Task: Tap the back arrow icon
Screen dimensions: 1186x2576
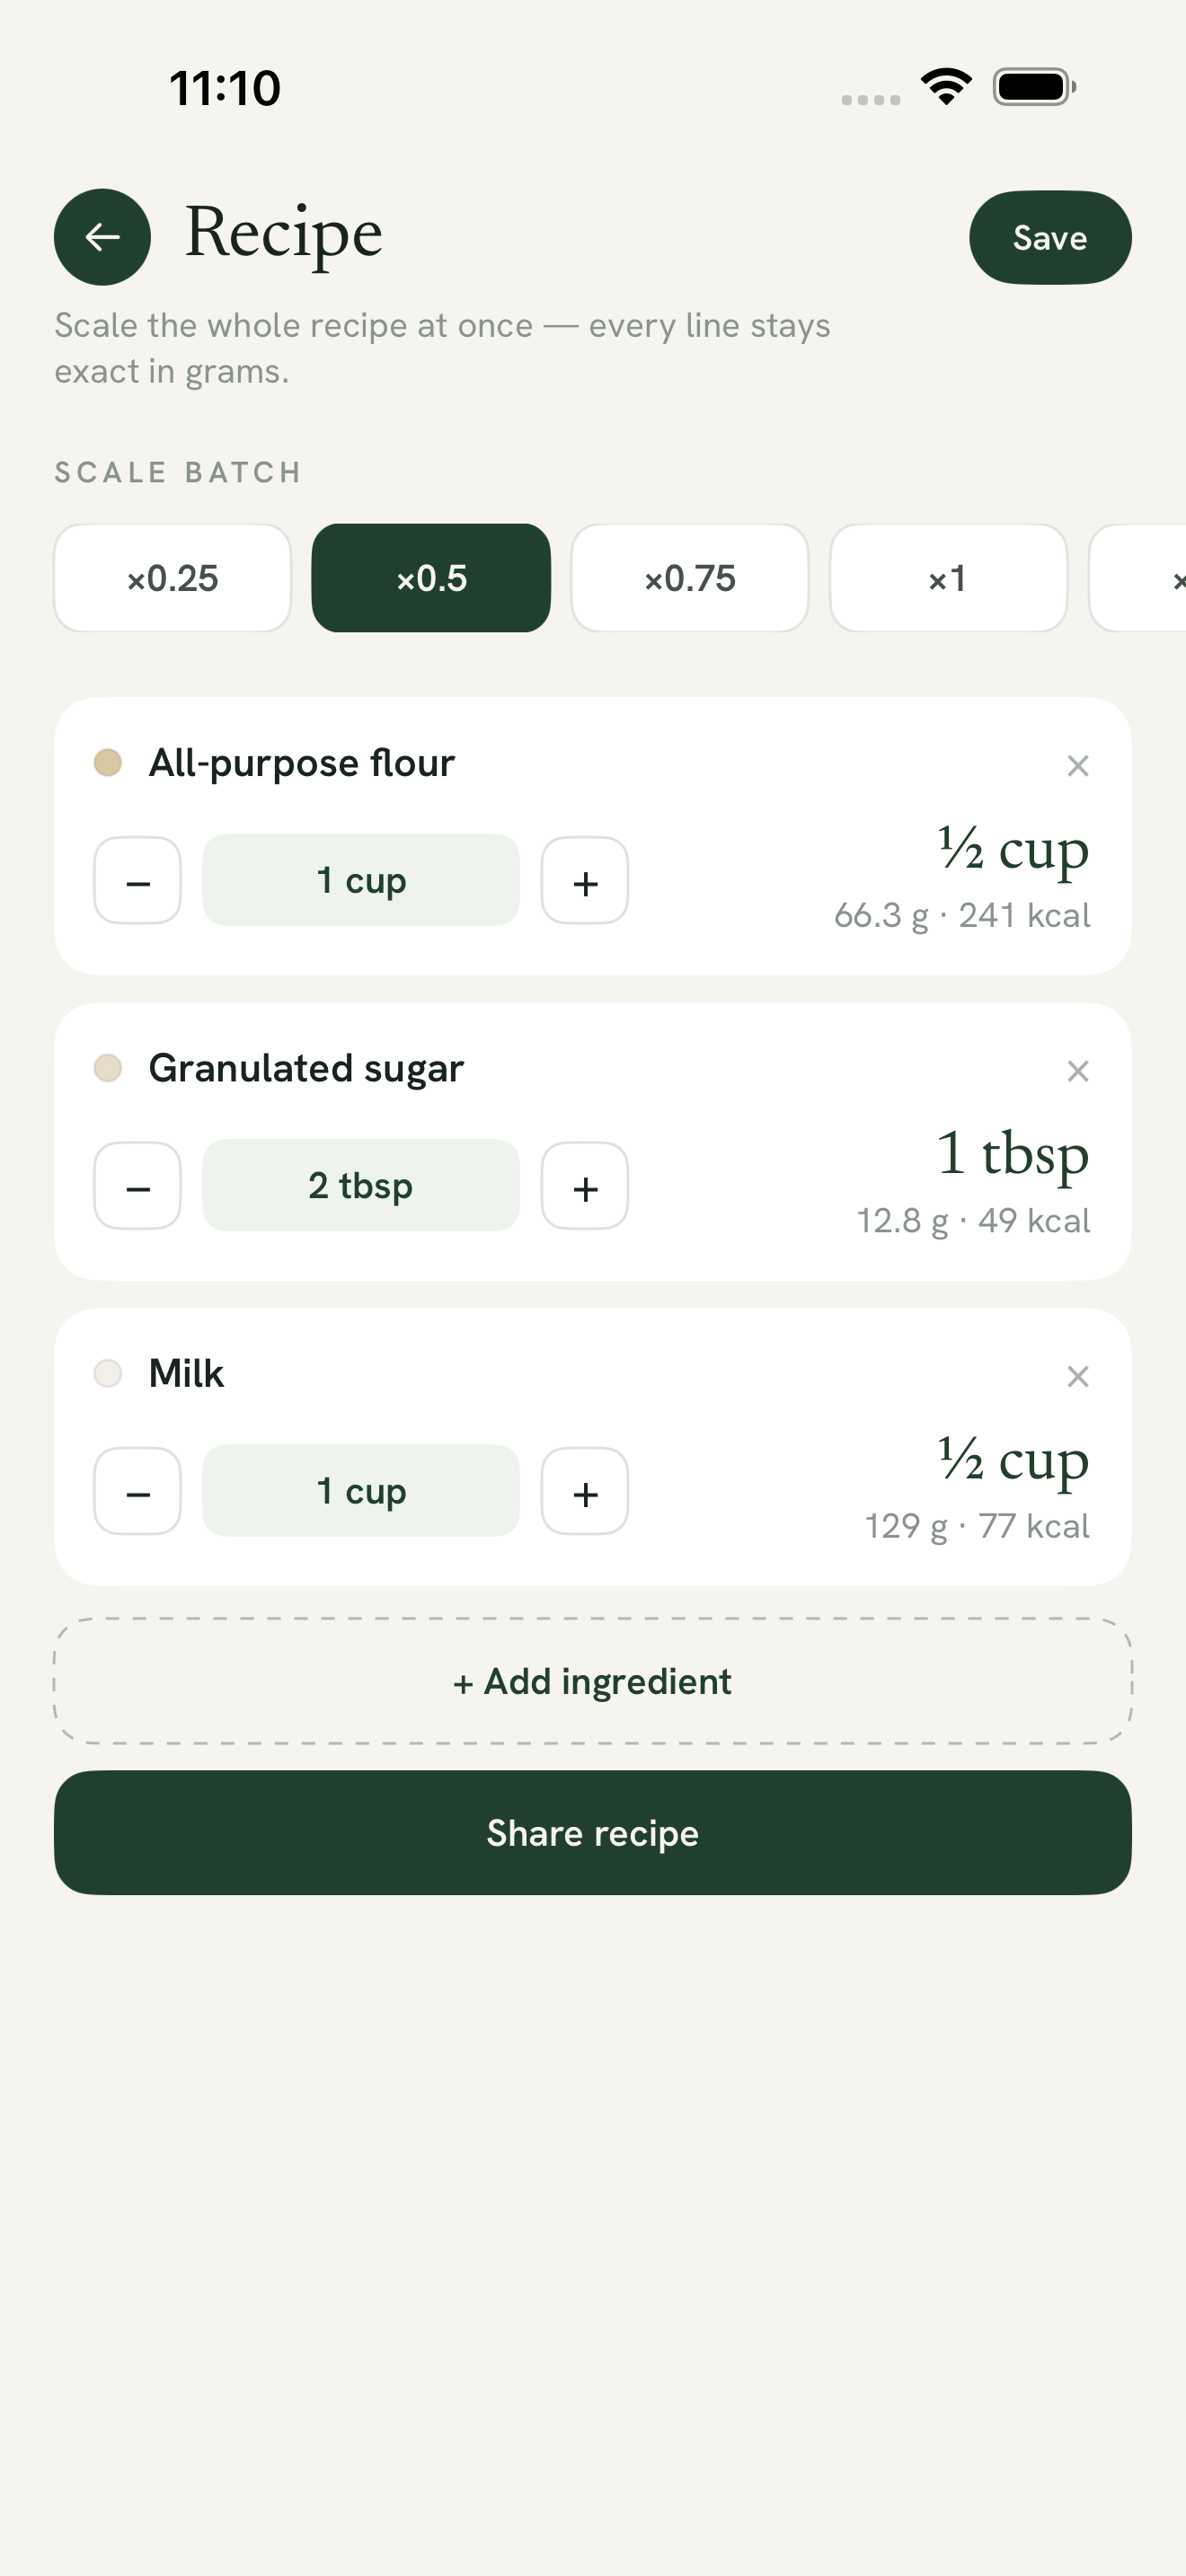Action: pyautogui.click(x=102, y=237)
